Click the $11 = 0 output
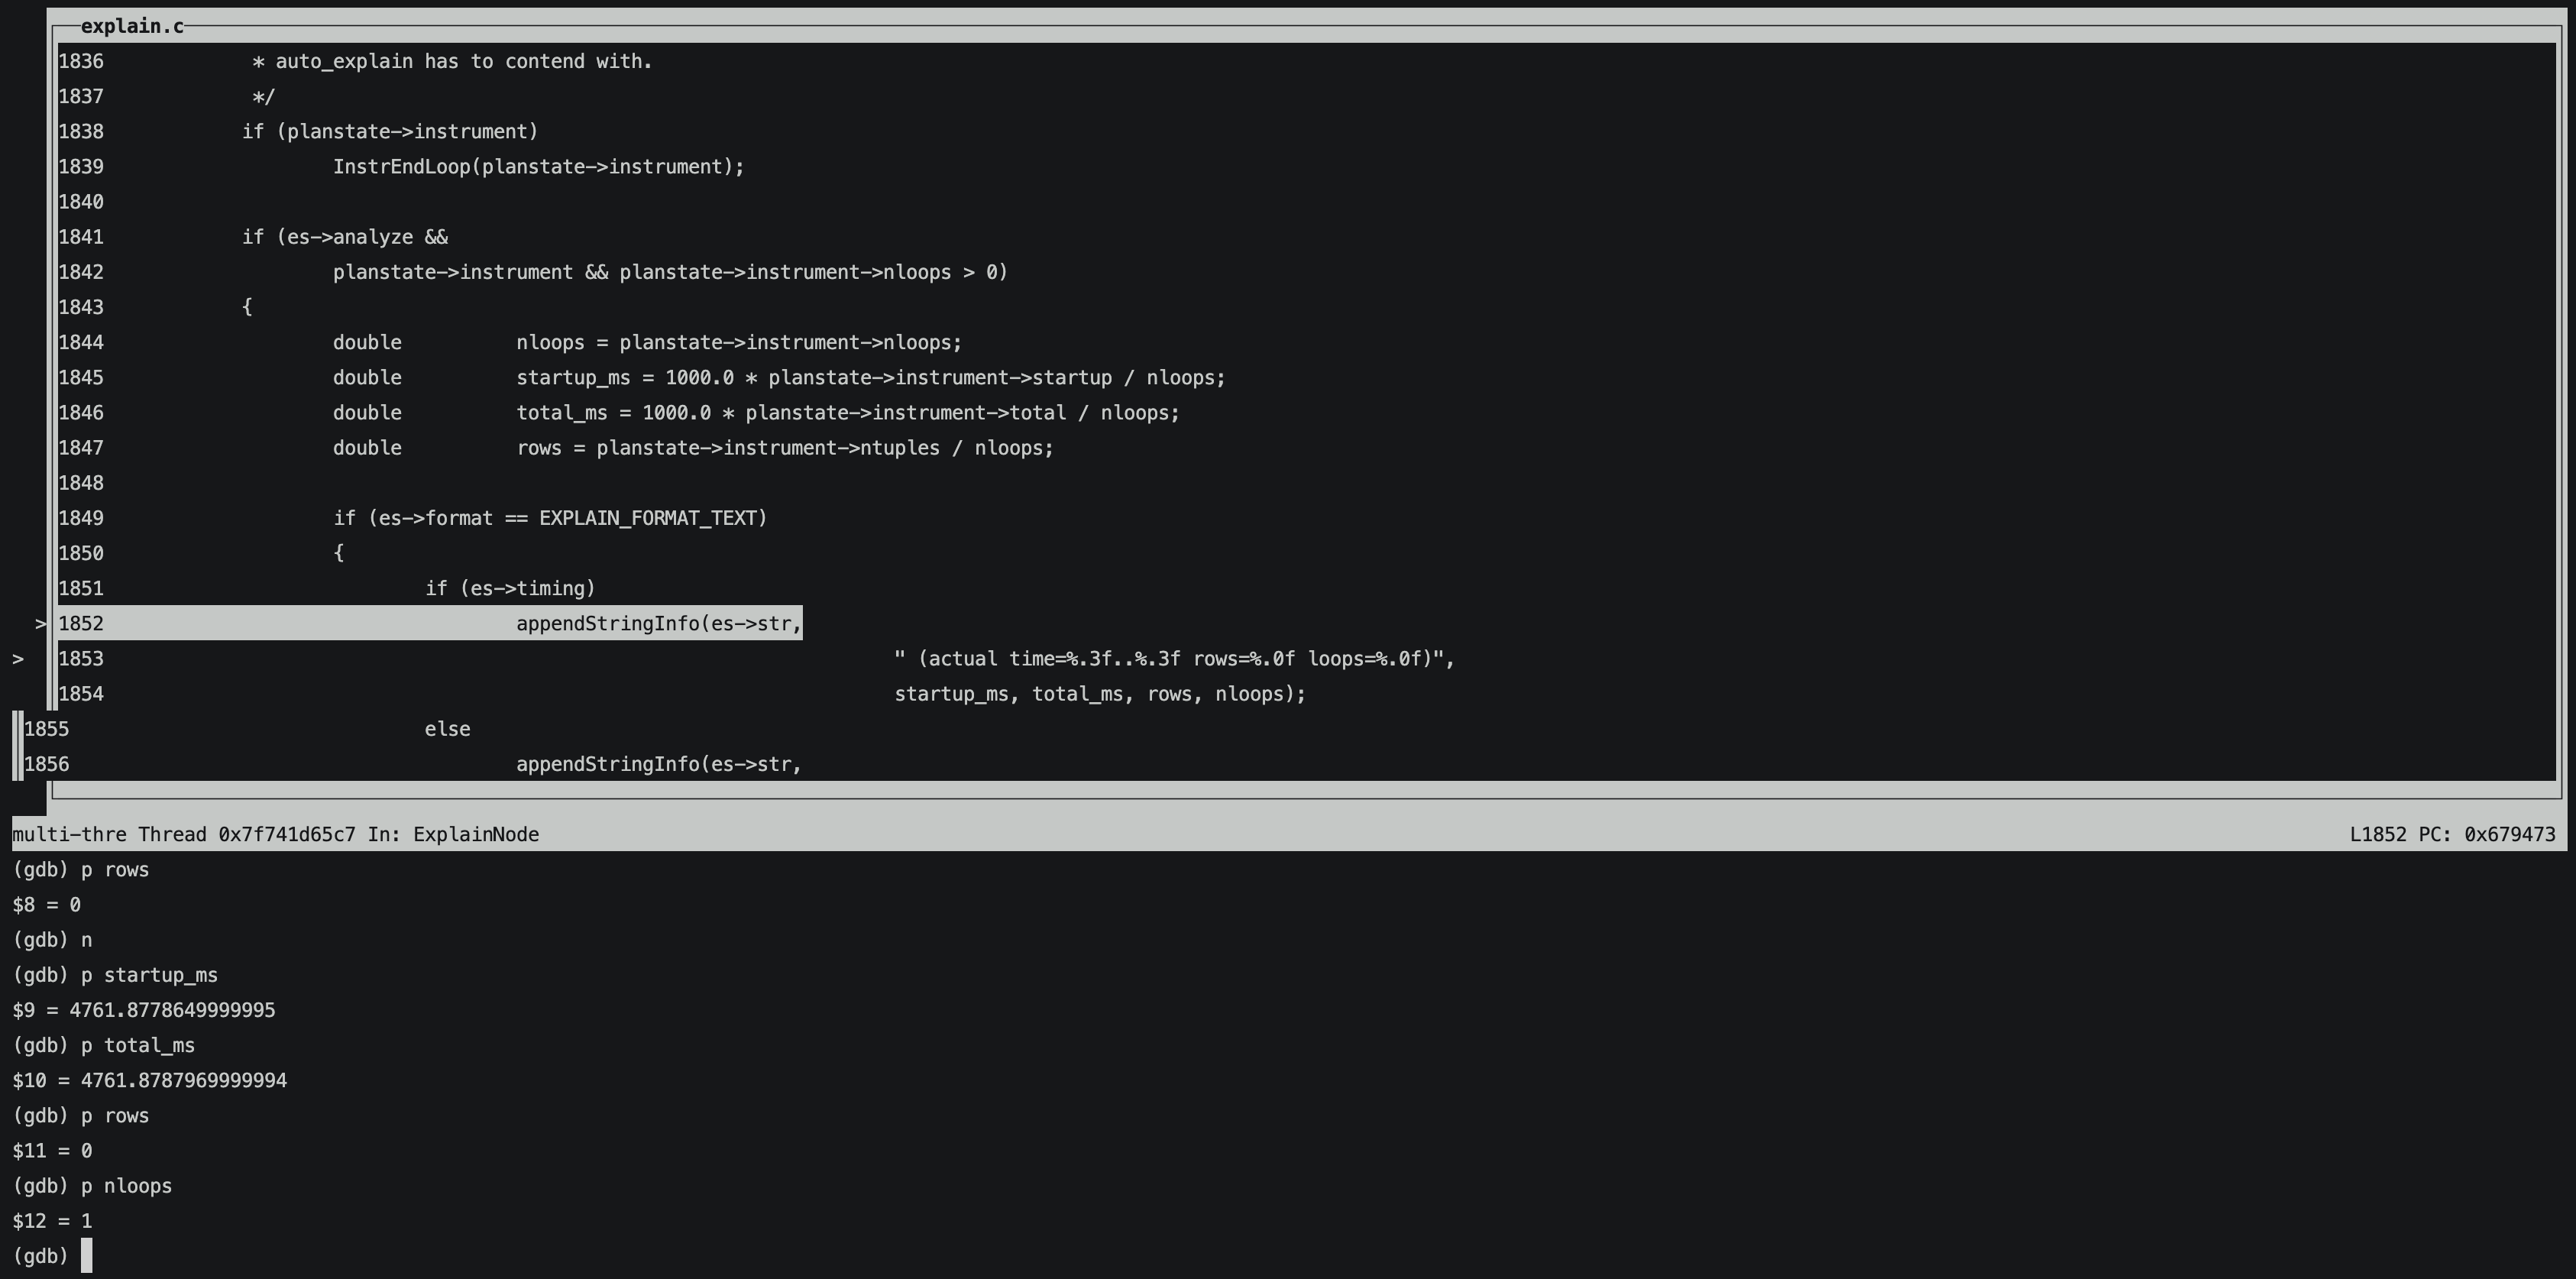 click(52, 1151)
